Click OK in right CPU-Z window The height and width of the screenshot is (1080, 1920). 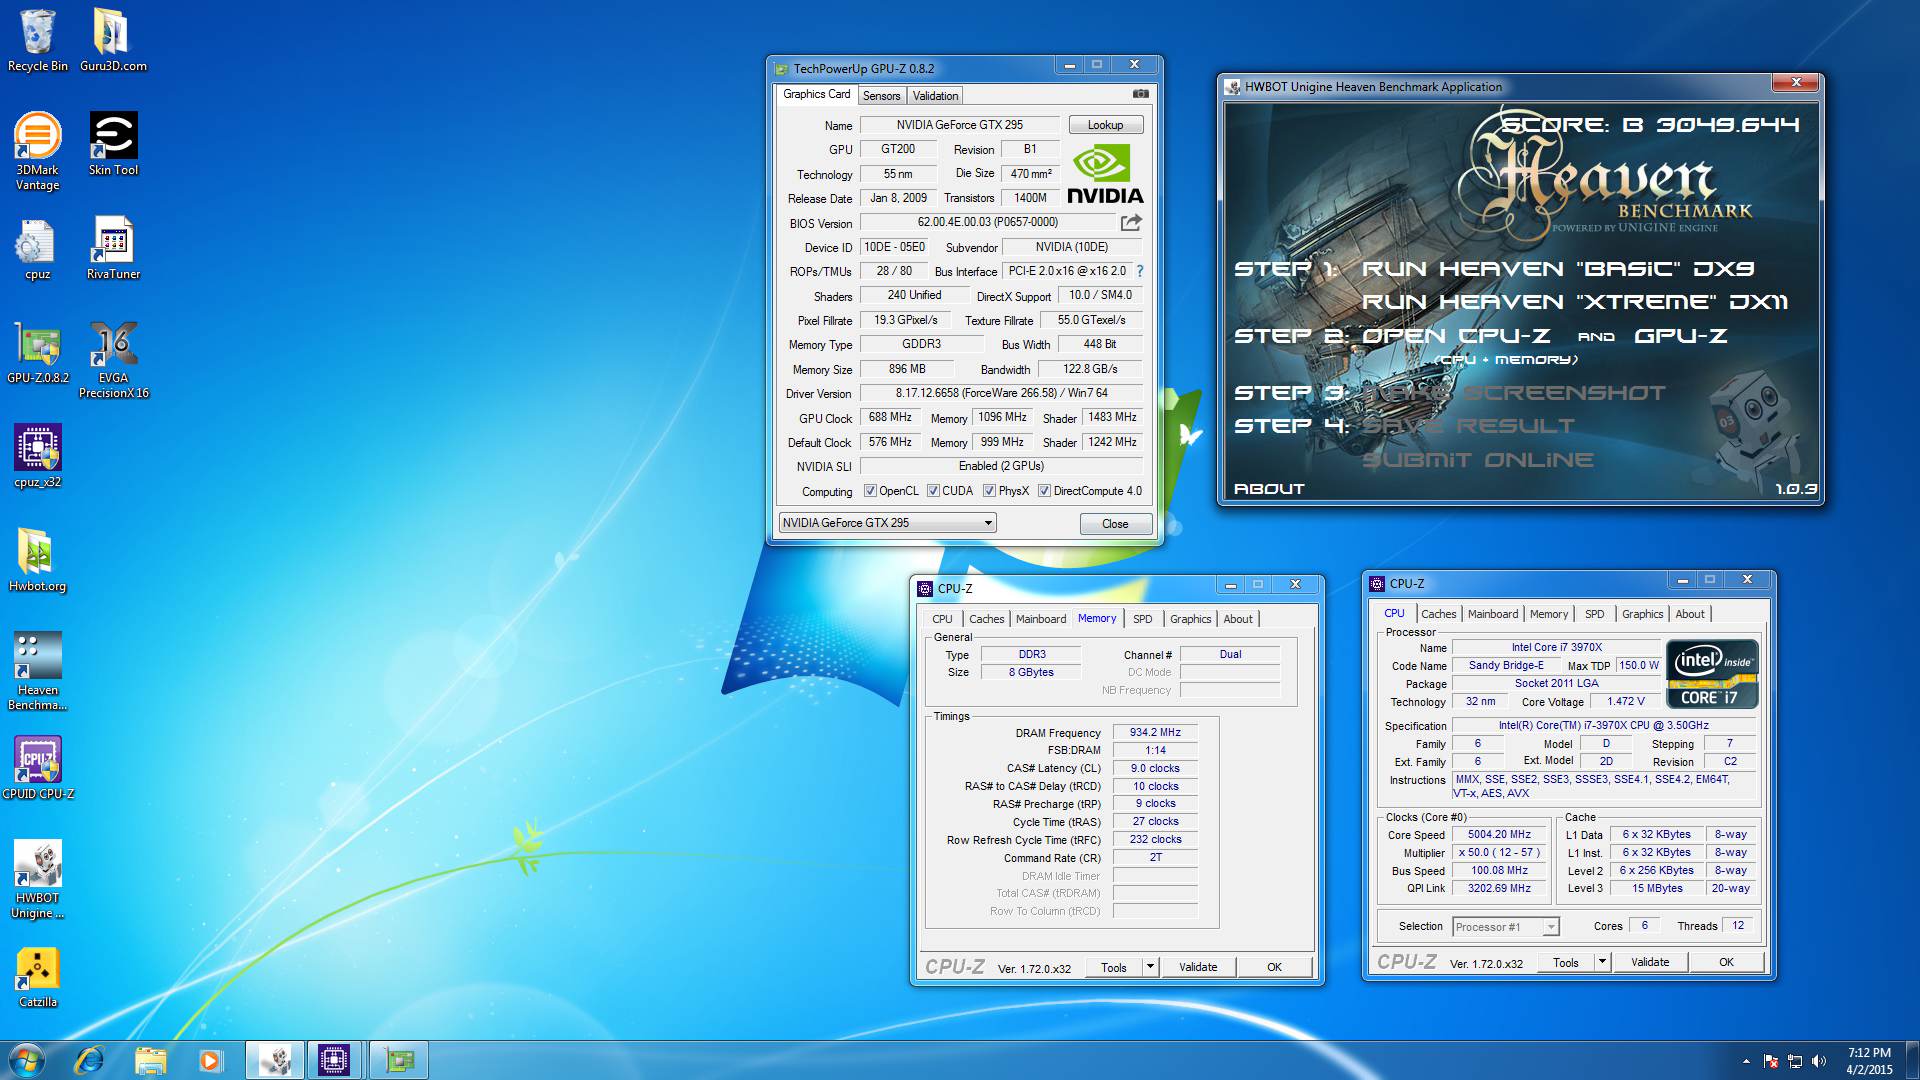[1726, 962]
